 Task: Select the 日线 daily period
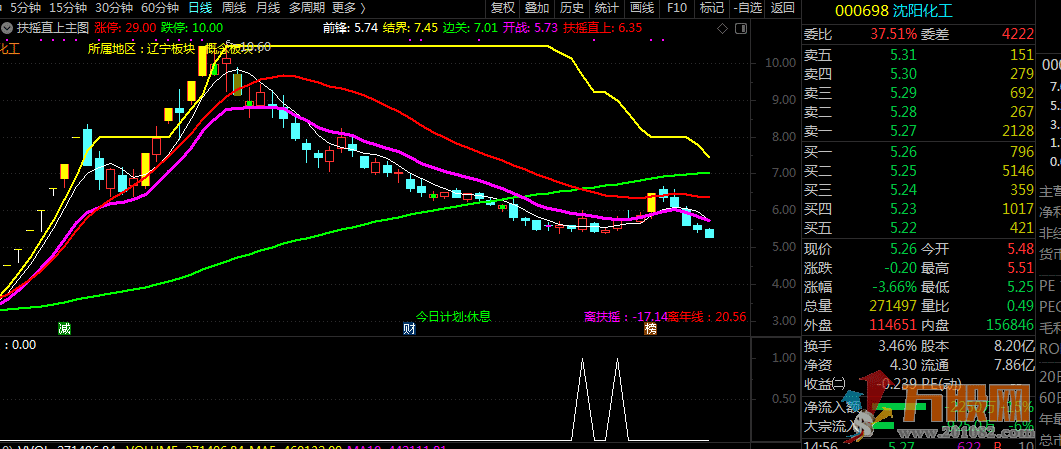200,8
